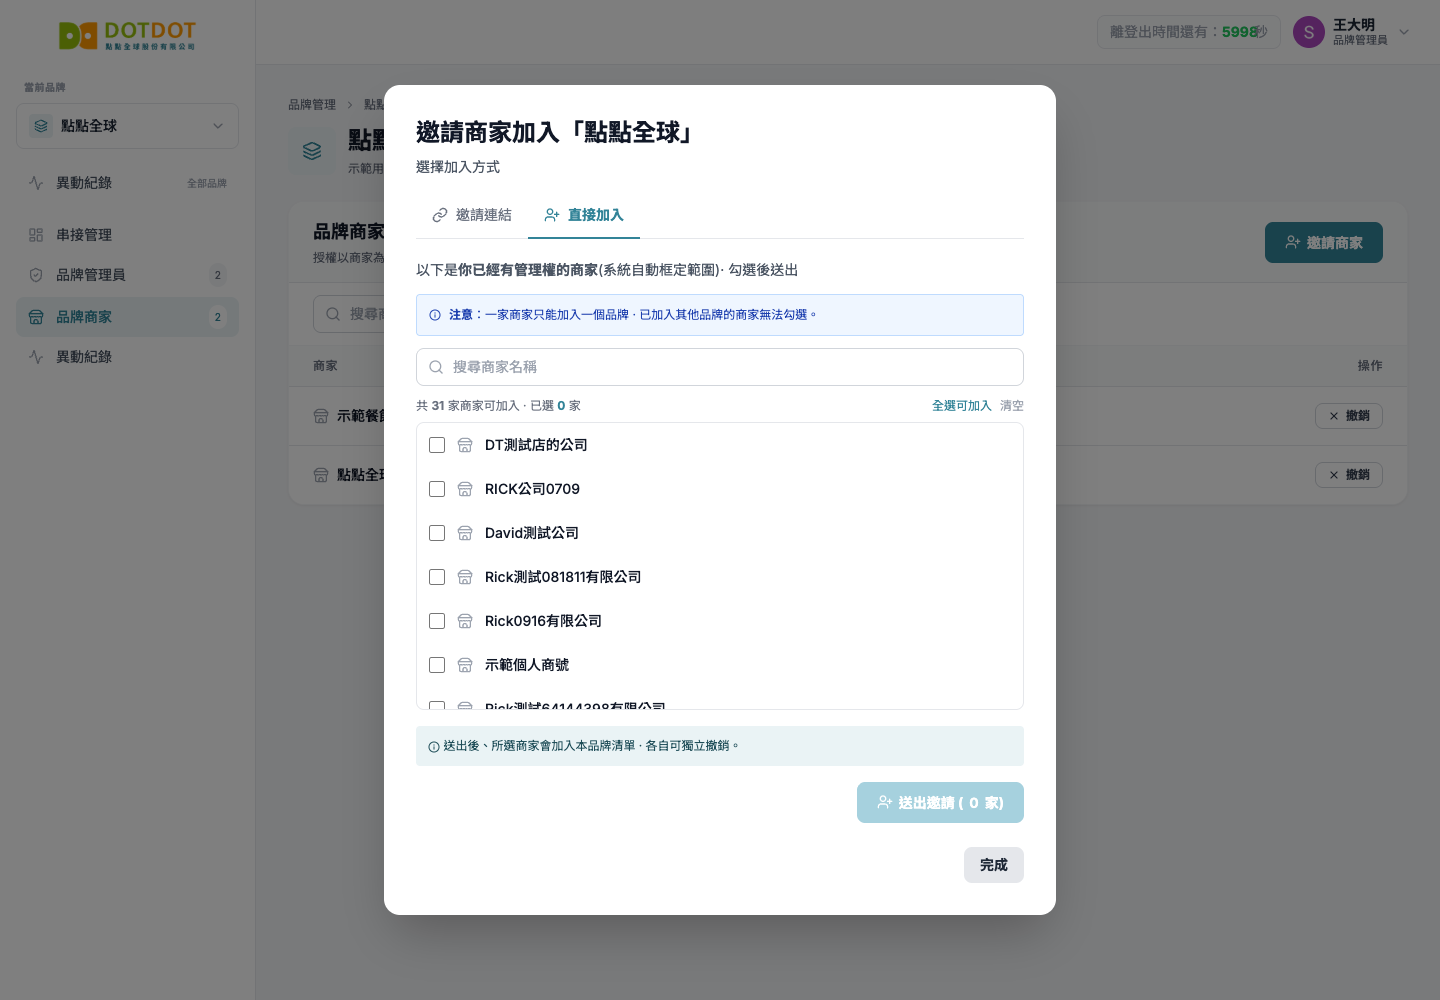Screen dimensions: 1440x1000
Task: Click the info icon beside 送出後 note
Action: [x=434, y=747]
